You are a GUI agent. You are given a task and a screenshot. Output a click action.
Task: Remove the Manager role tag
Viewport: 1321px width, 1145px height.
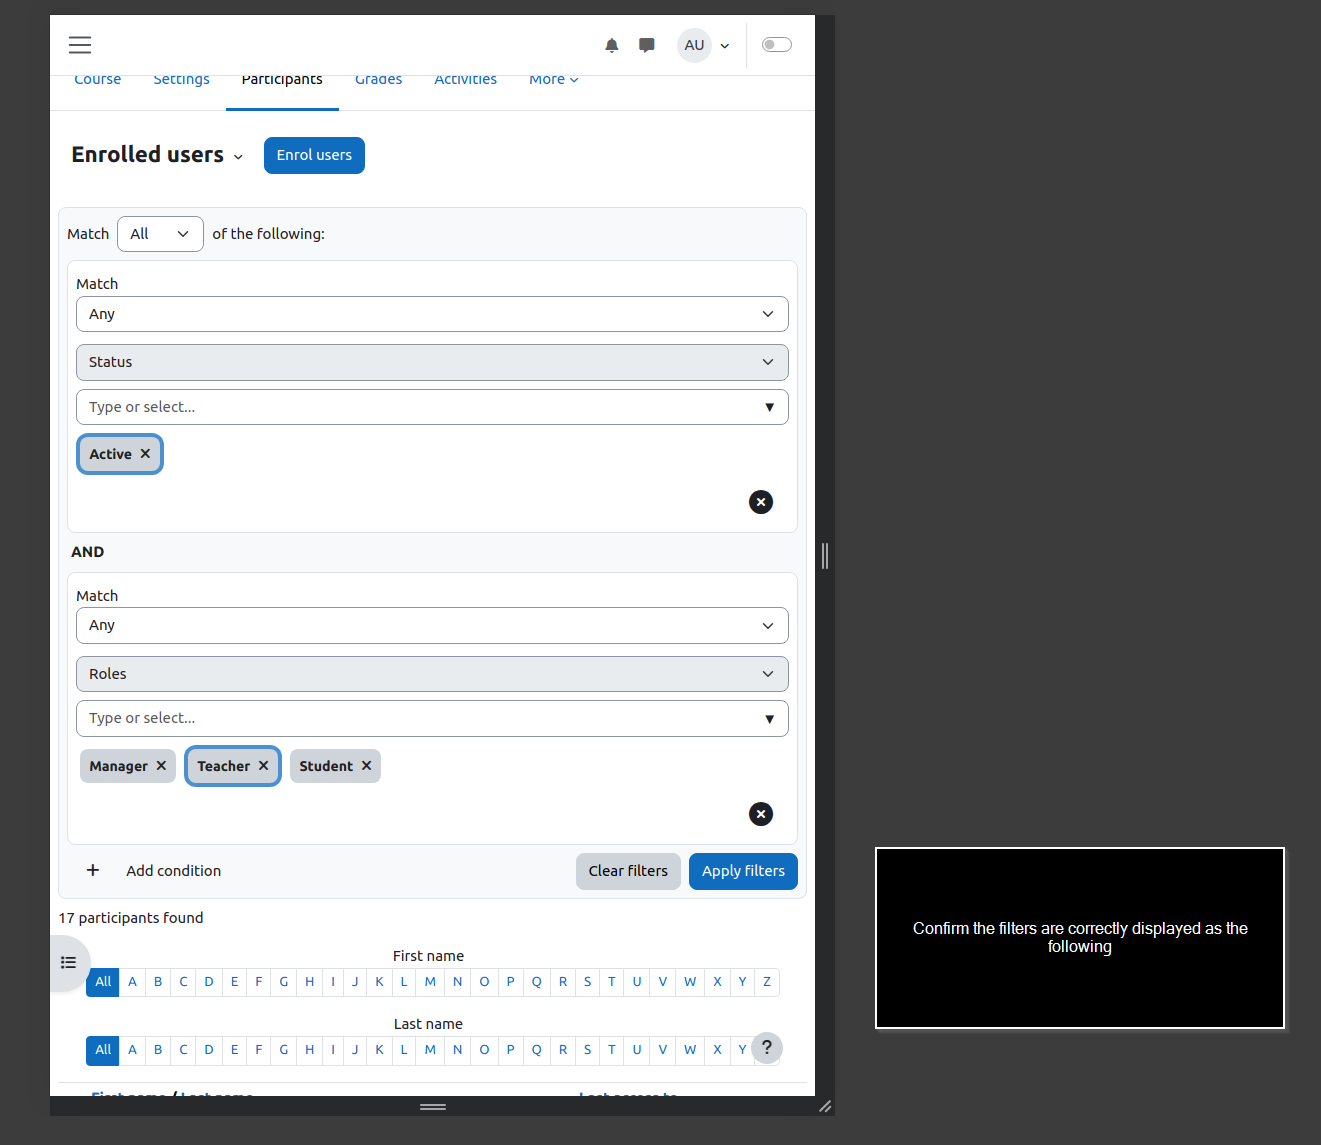click(x=161, y=766)
